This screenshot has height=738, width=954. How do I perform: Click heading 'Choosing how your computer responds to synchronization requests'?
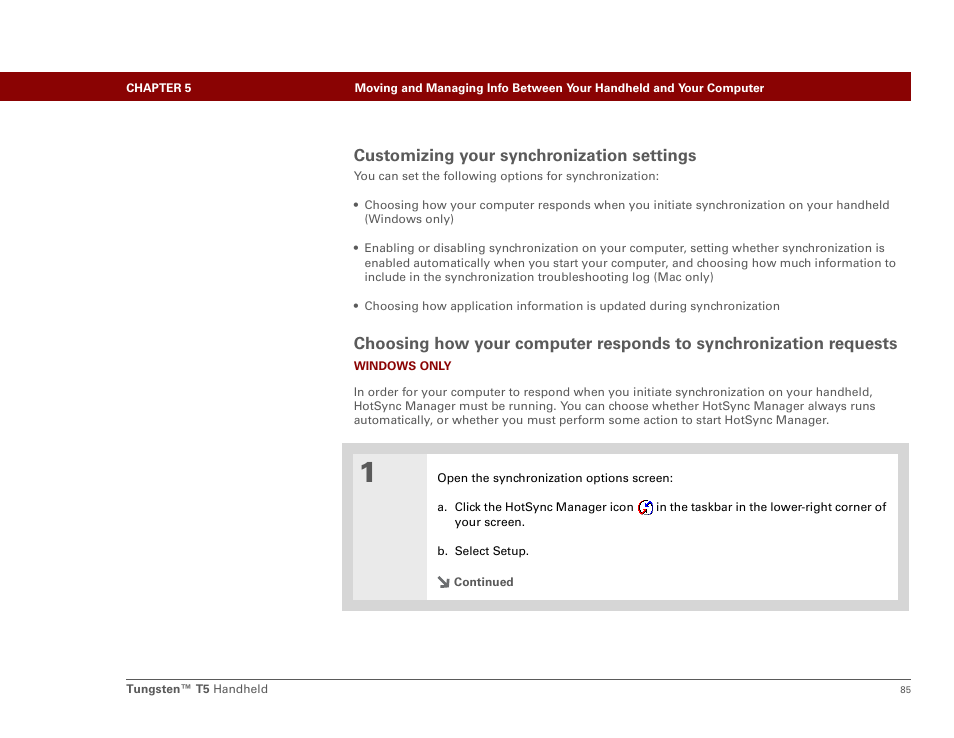click(625, 344)
